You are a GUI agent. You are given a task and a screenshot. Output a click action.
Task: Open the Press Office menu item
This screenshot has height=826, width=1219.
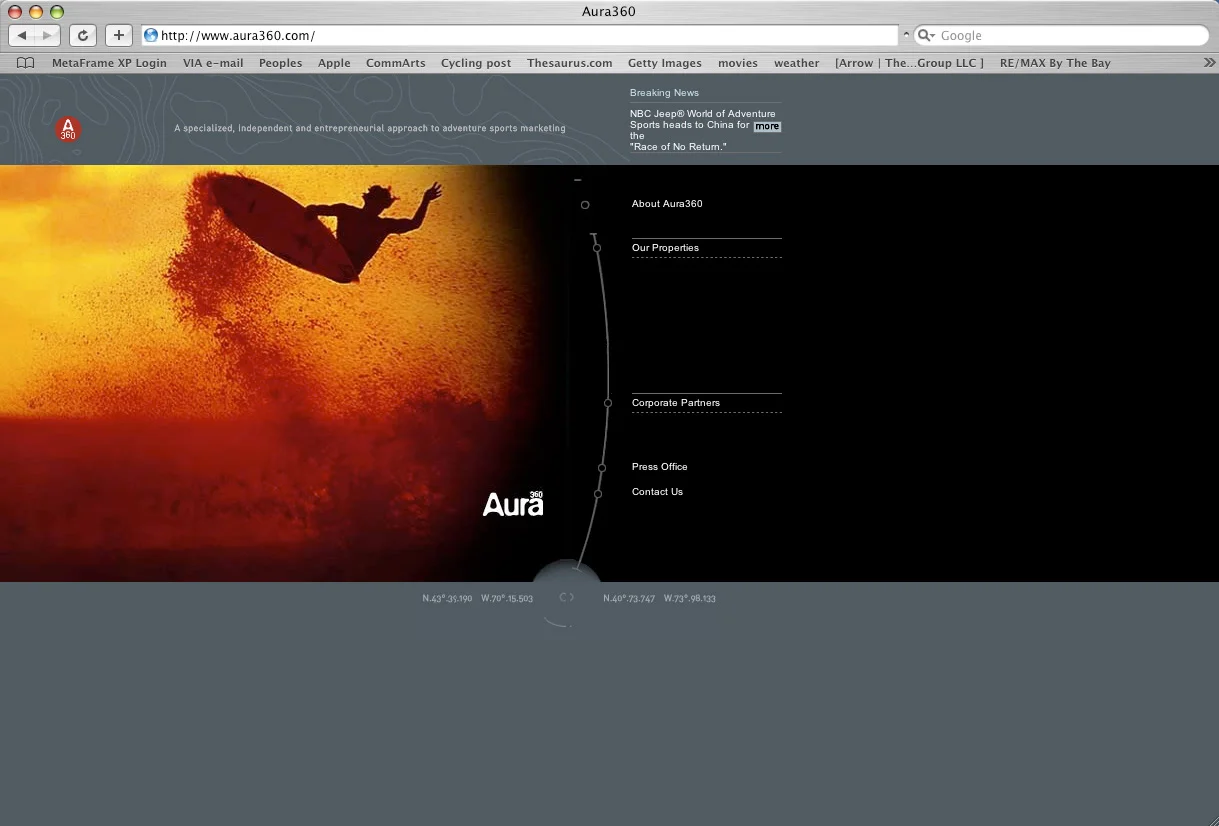pyautogui.click(x=660, y=467)
